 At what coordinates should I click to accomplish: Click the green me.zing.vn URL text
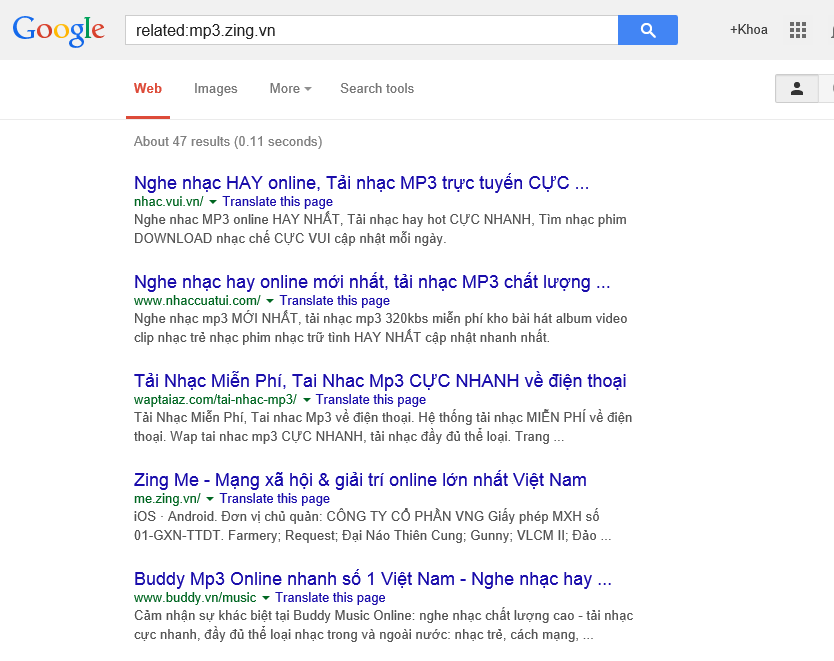click(168, 498)
